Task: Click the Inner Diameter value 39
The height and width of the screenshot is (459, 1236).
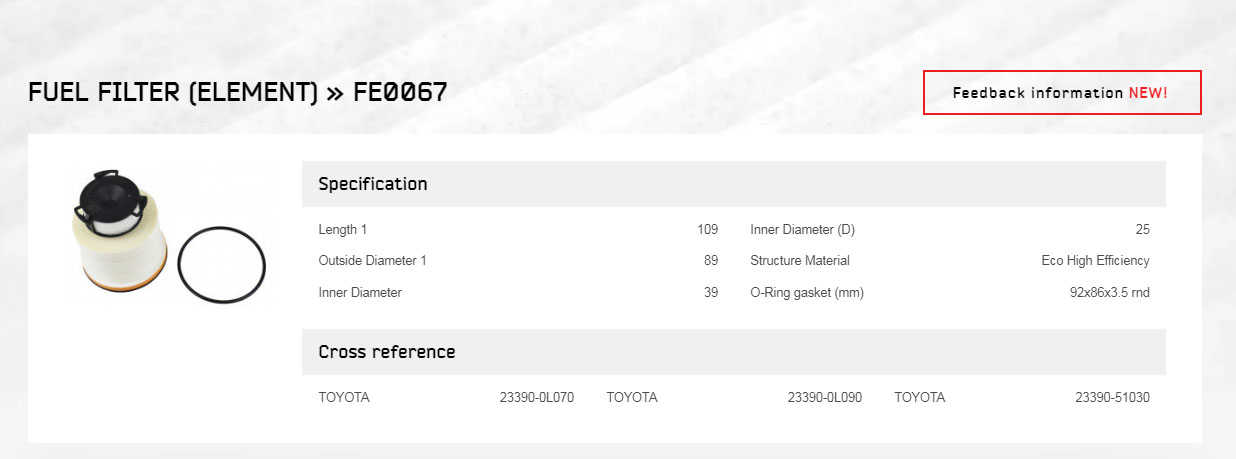Action: (711, 293)
